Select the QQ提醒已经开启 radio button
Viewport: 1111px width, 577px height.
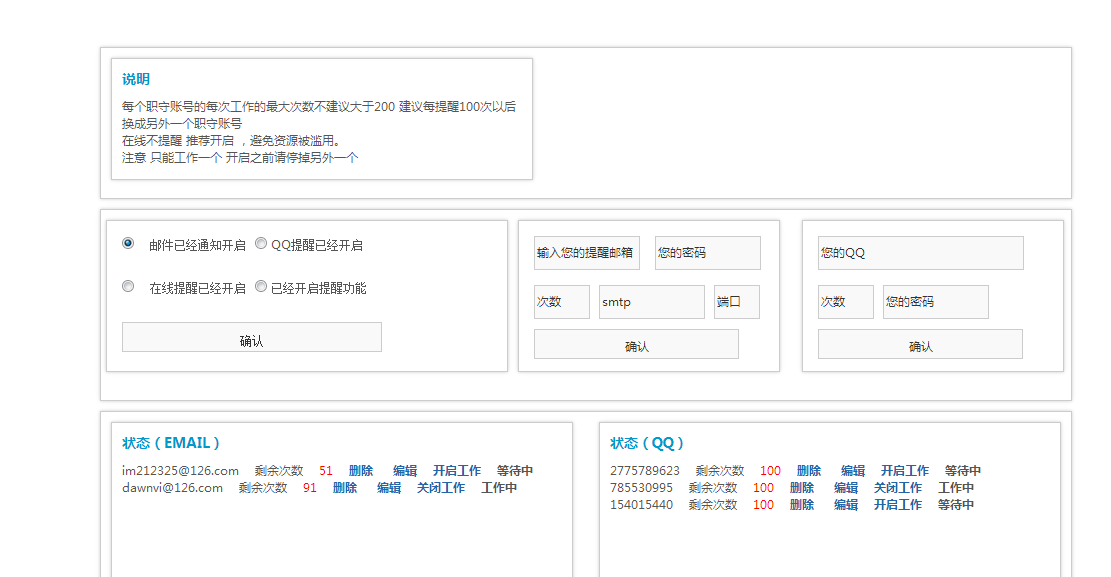pos(260,243)
